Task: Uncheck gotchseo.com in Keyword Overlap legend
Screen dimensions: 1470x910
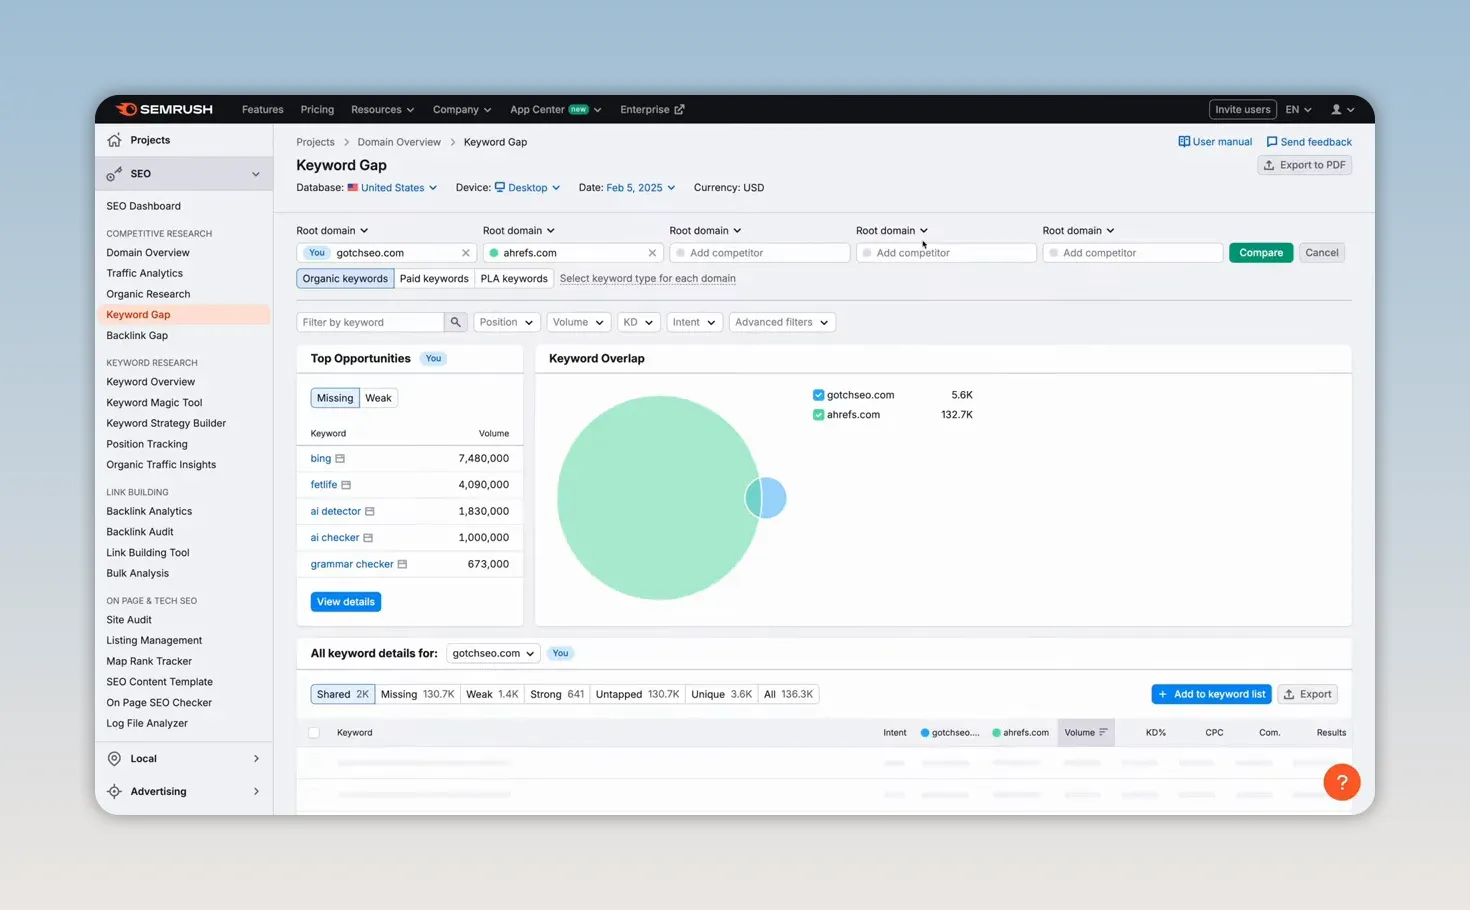Action: coord(819,395)
